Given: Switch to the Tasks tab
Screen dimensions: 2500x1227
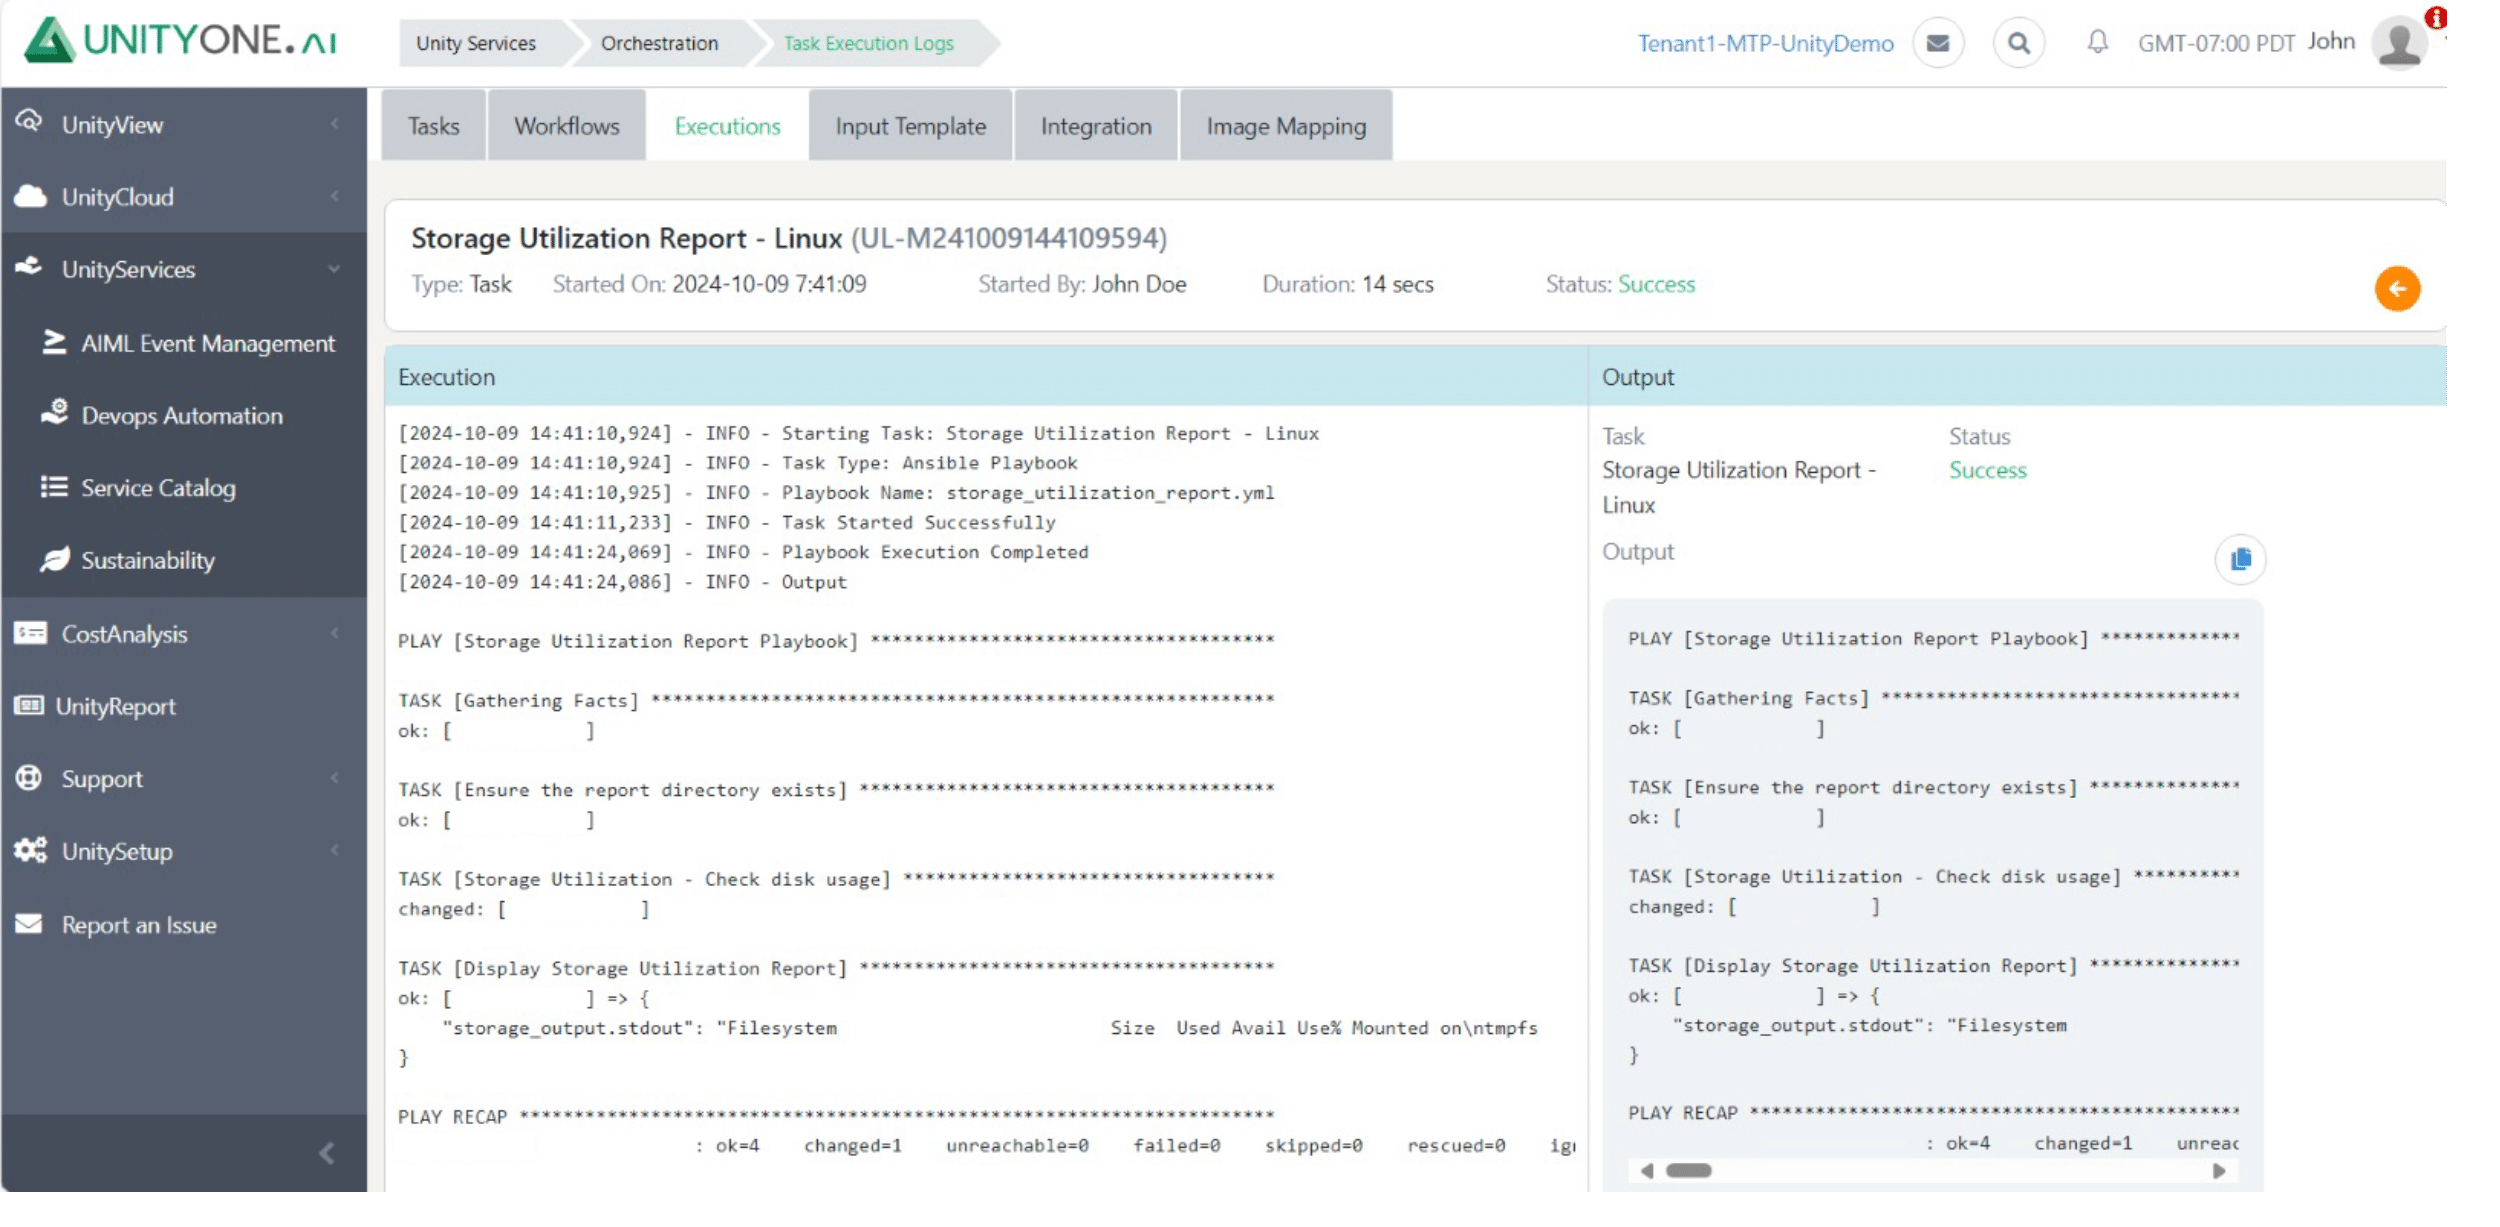Looking at the screenshot, I should [433, 126].
